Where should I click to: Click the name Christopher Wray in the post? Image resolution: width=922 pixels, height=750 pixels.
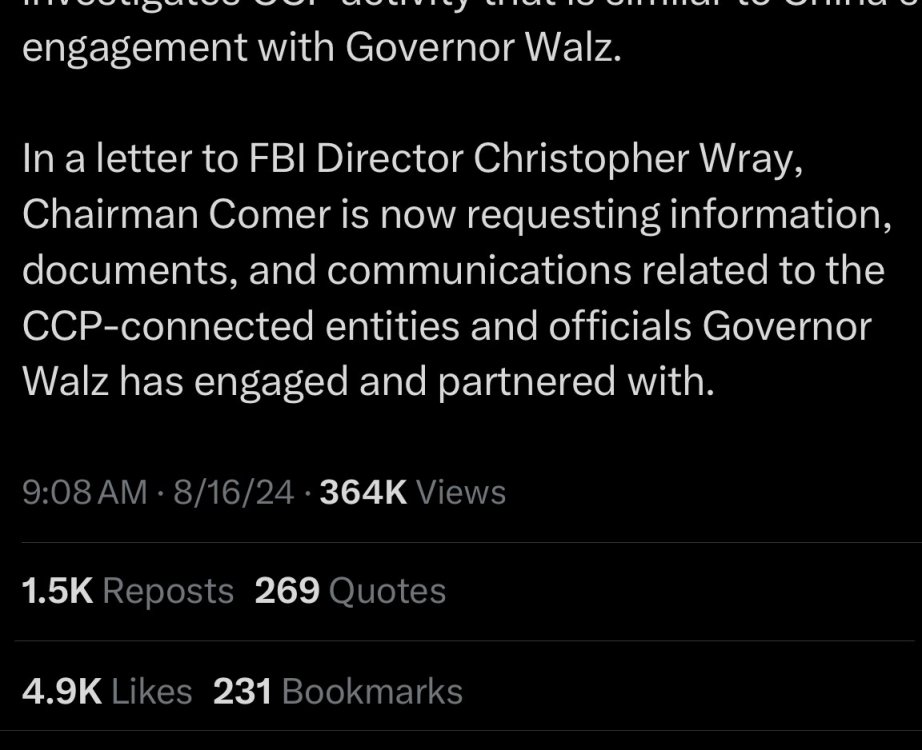point(638,159)
